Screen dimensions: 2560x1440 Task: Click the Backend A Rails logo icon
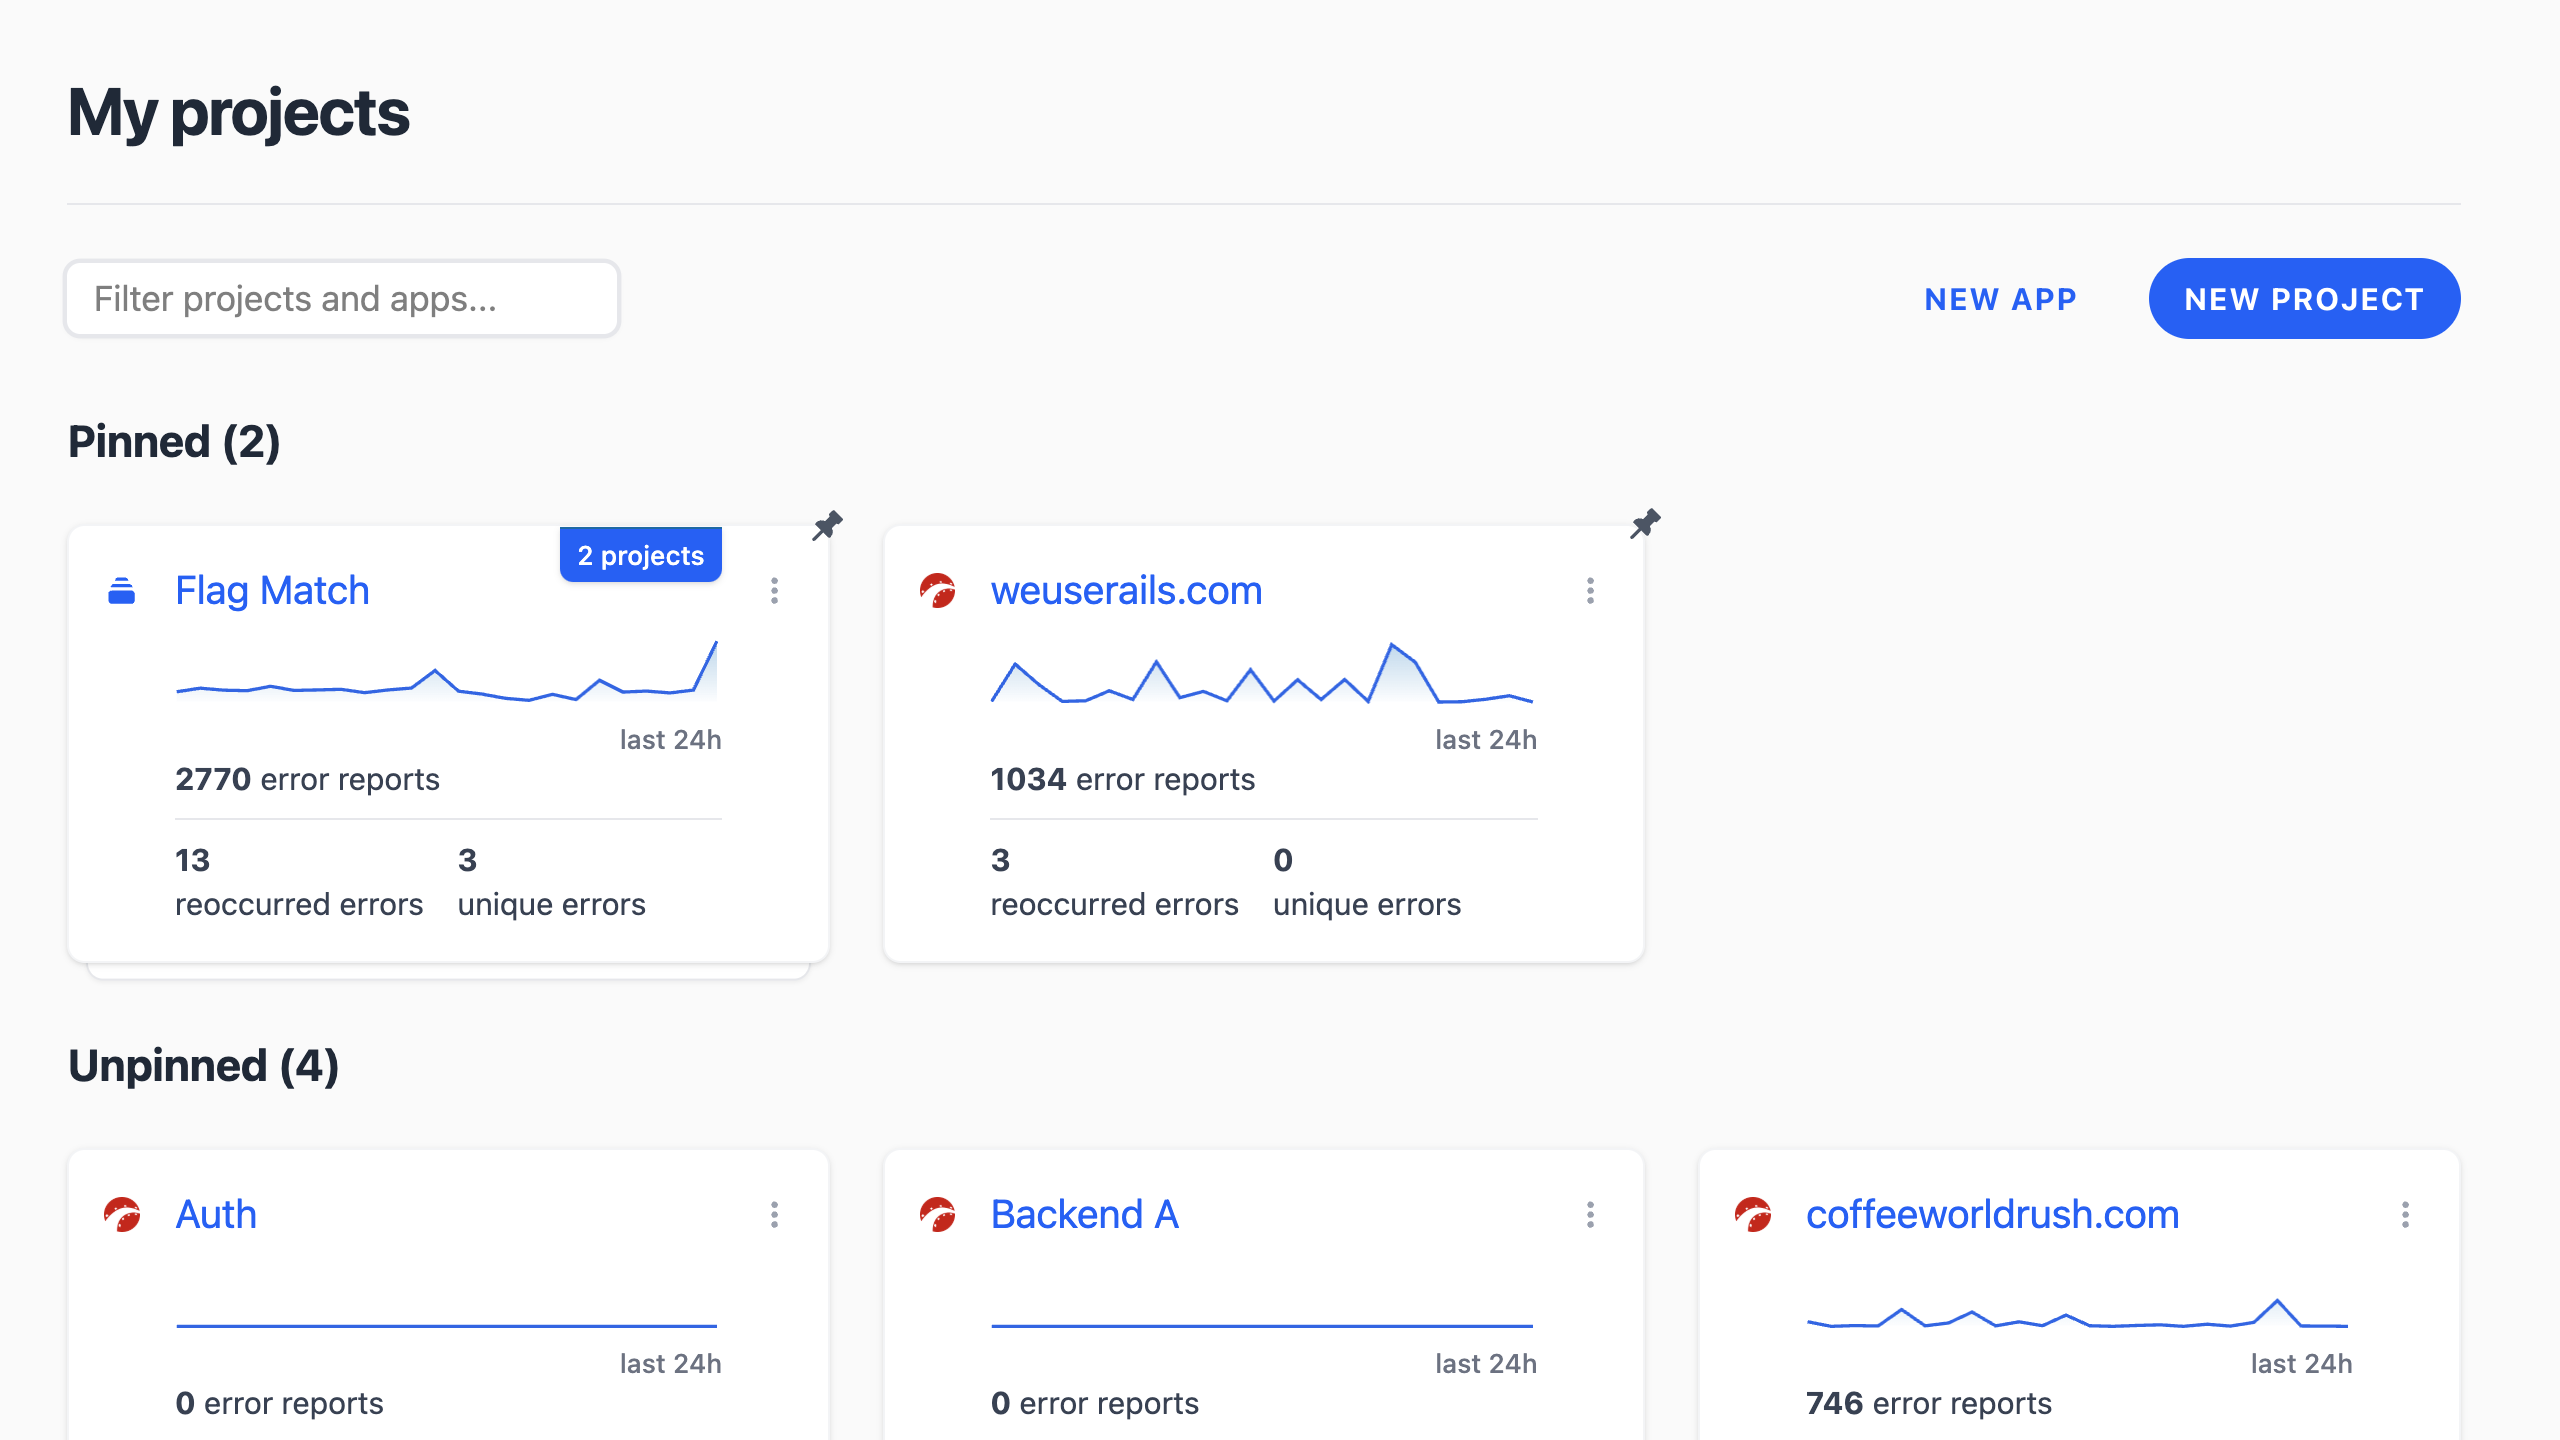click(x=938, y=1215)
